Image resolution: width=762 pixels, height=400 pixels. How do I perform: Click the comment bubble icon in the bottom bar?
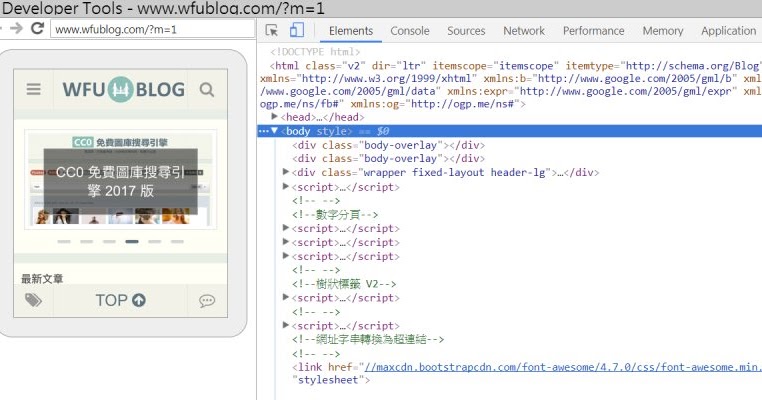207,301
